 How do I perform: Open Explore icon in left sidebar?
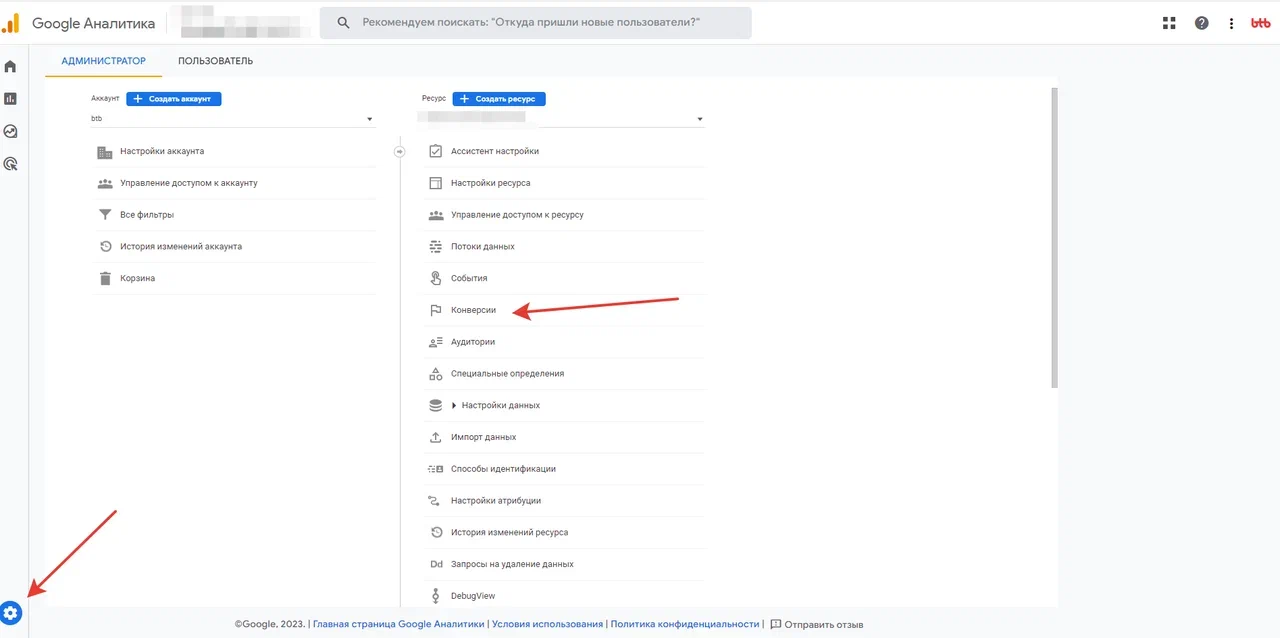[x=11, y=131]
